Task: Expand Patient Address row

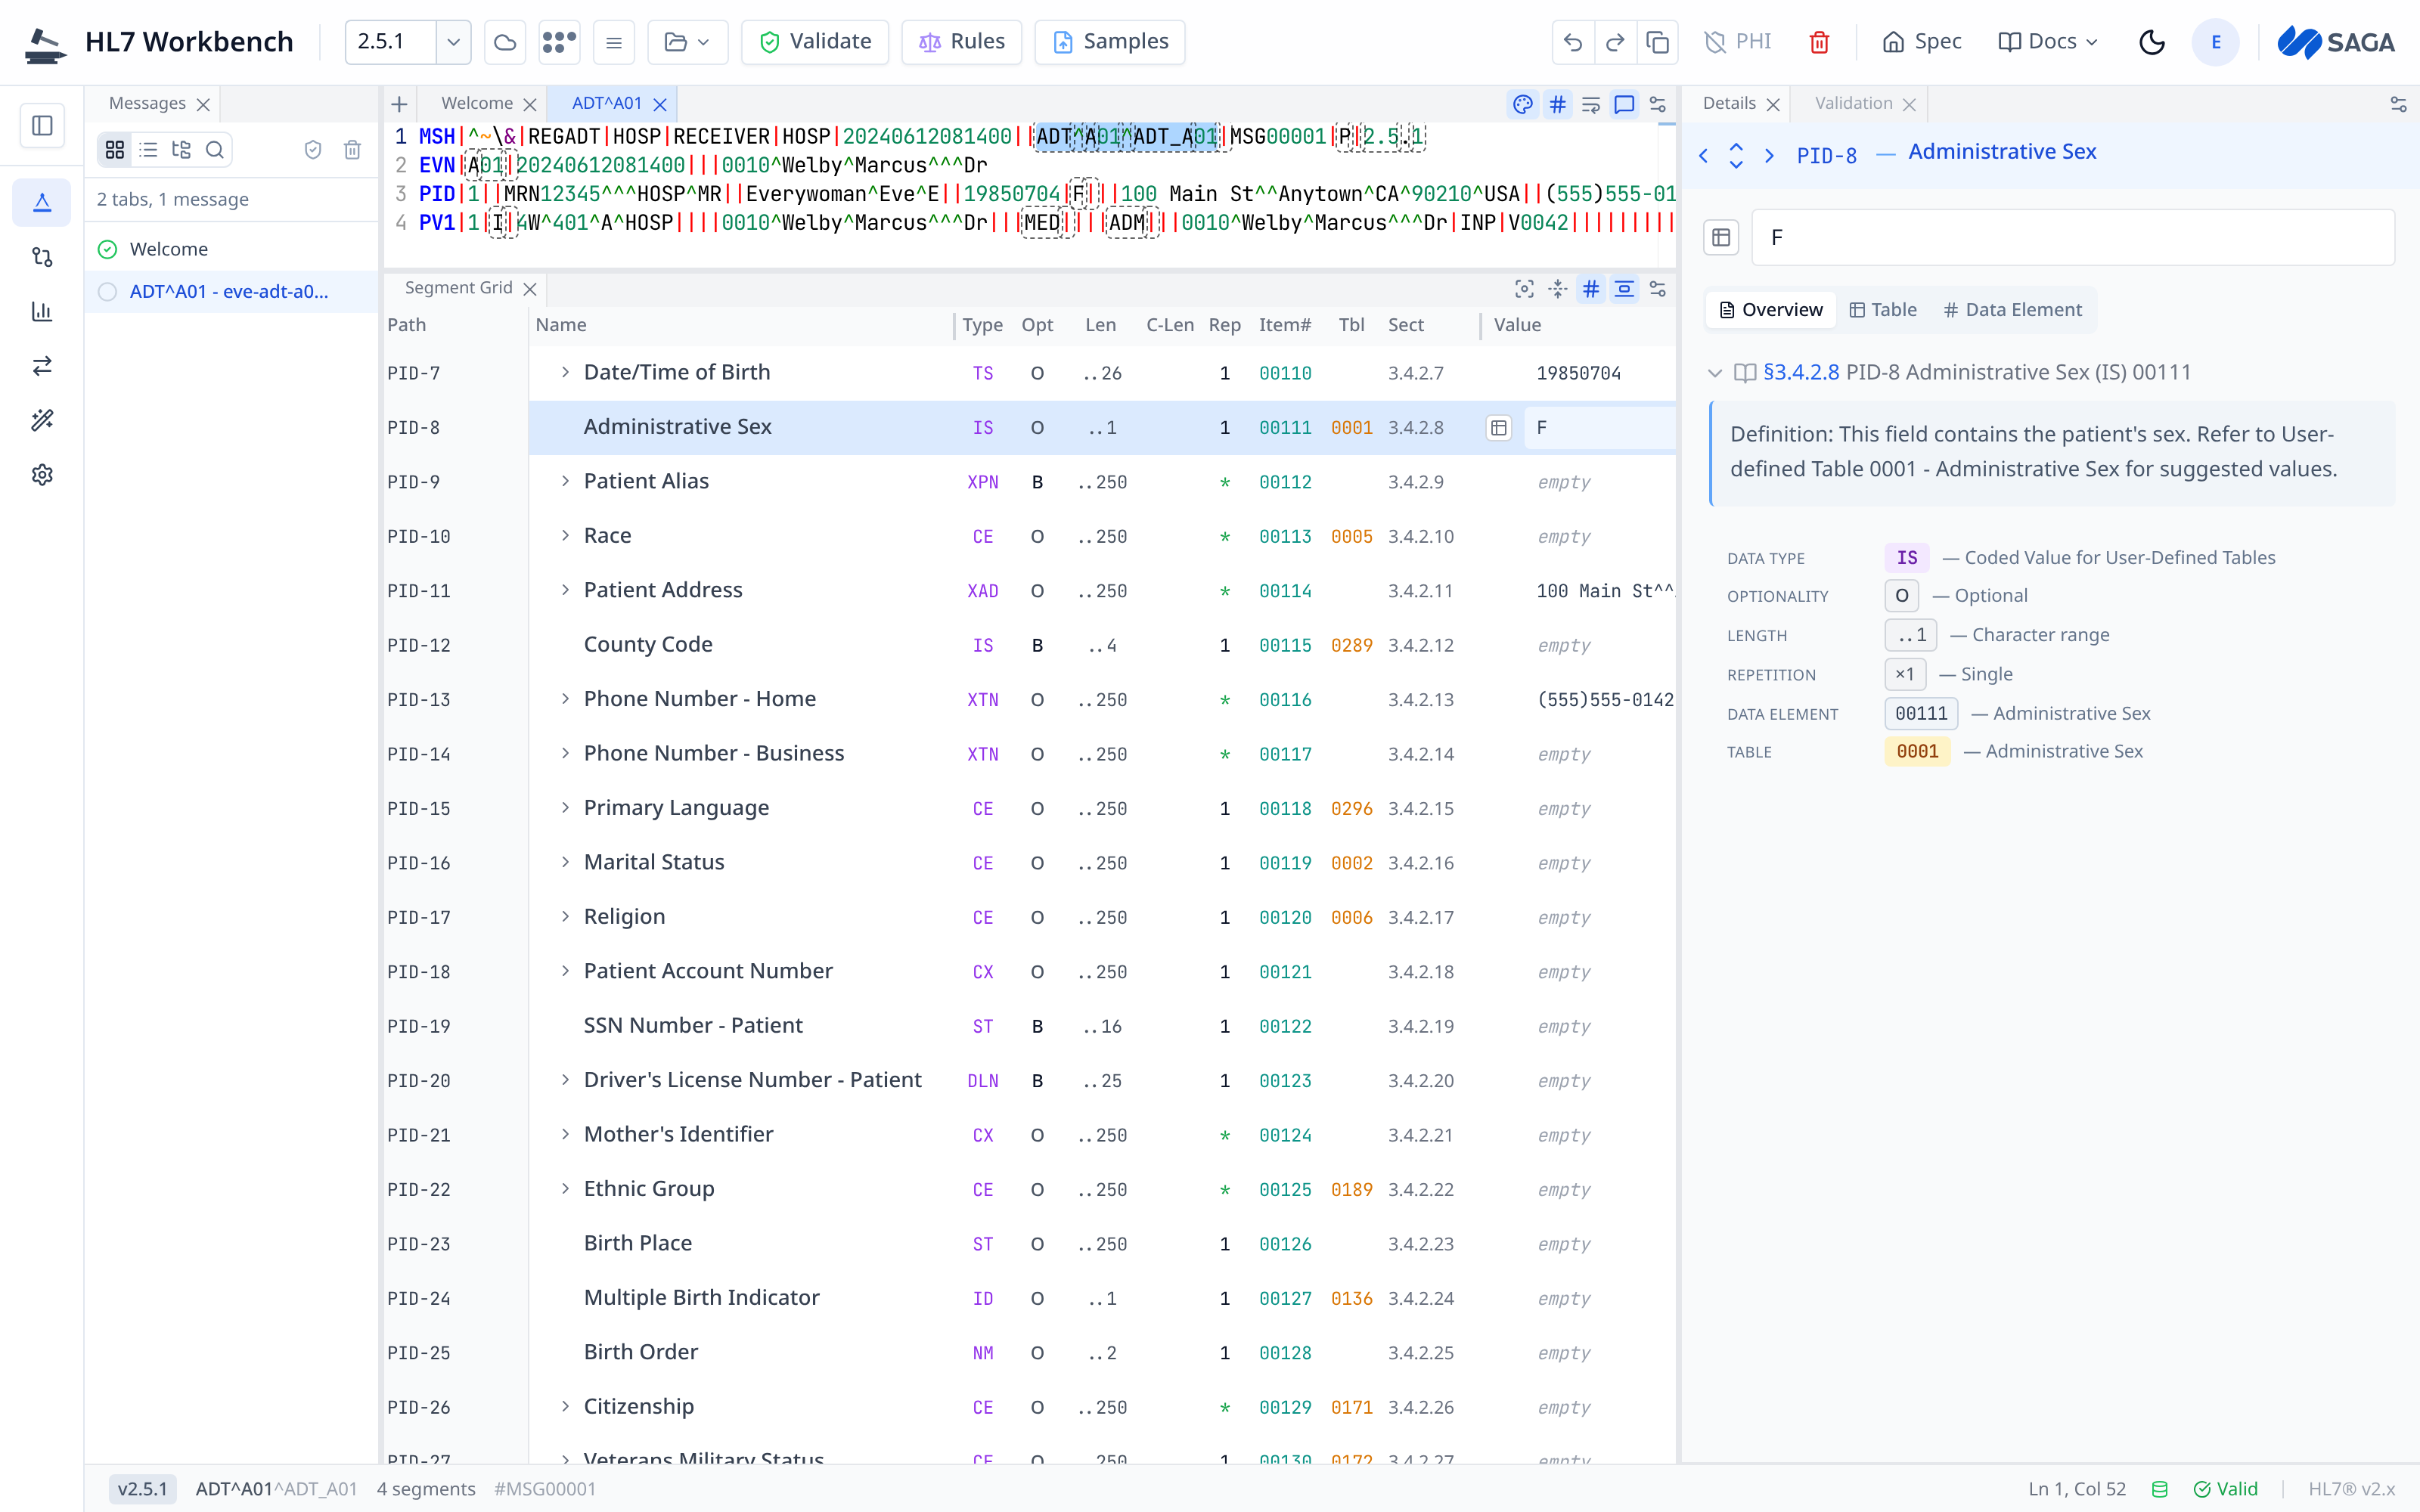Action: pyautogui.click(x=565, y=591)
